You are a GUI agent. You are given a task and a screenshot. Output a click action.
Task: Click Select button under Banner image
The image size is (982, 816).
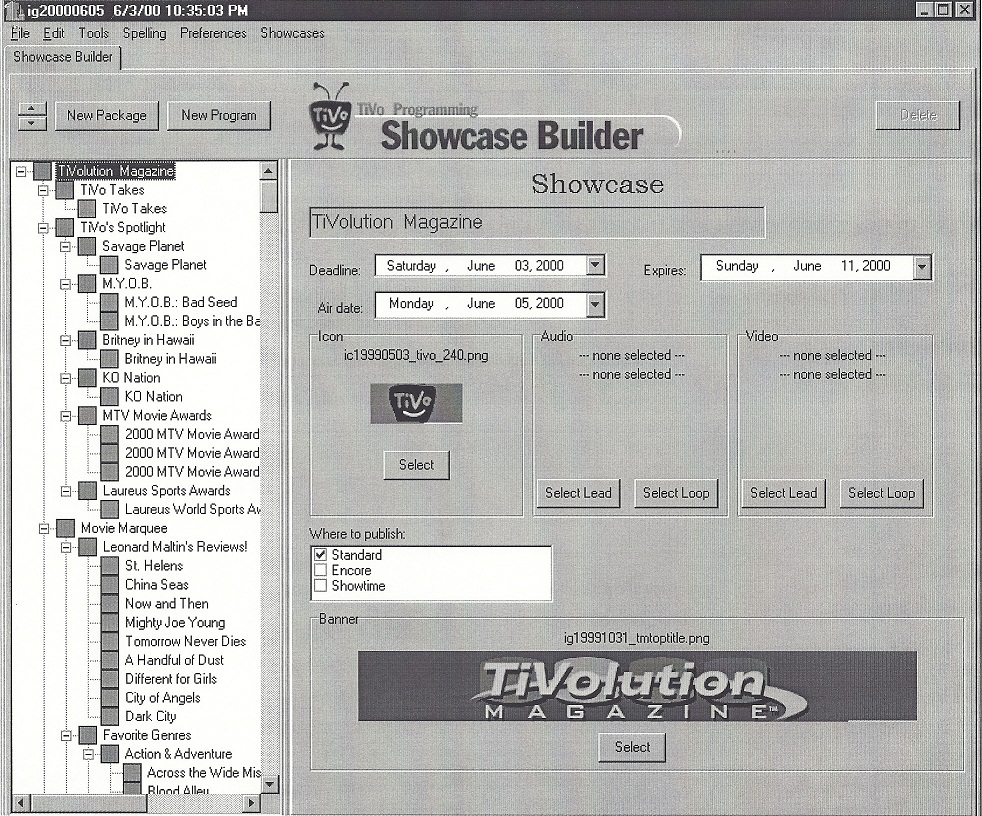tap(632, 748)
